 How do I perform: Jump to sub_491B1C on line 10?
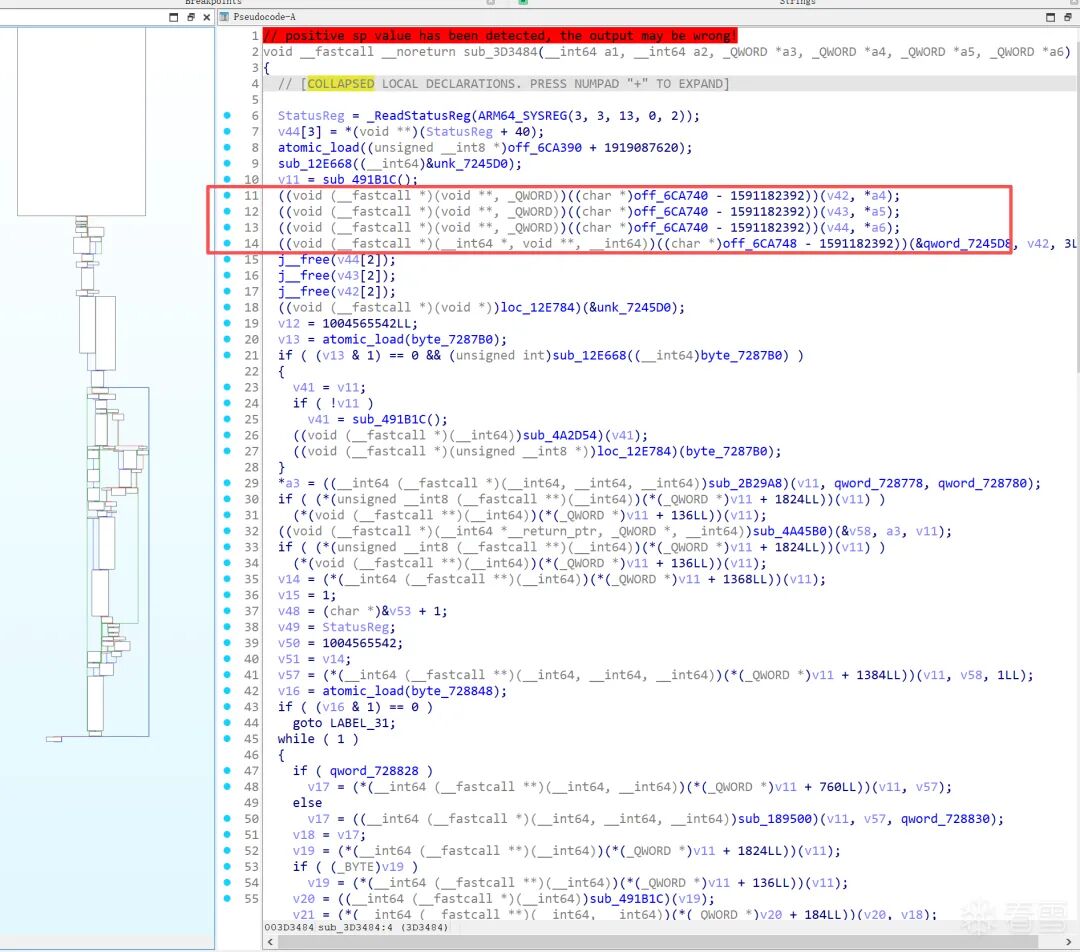click(360, 180)
